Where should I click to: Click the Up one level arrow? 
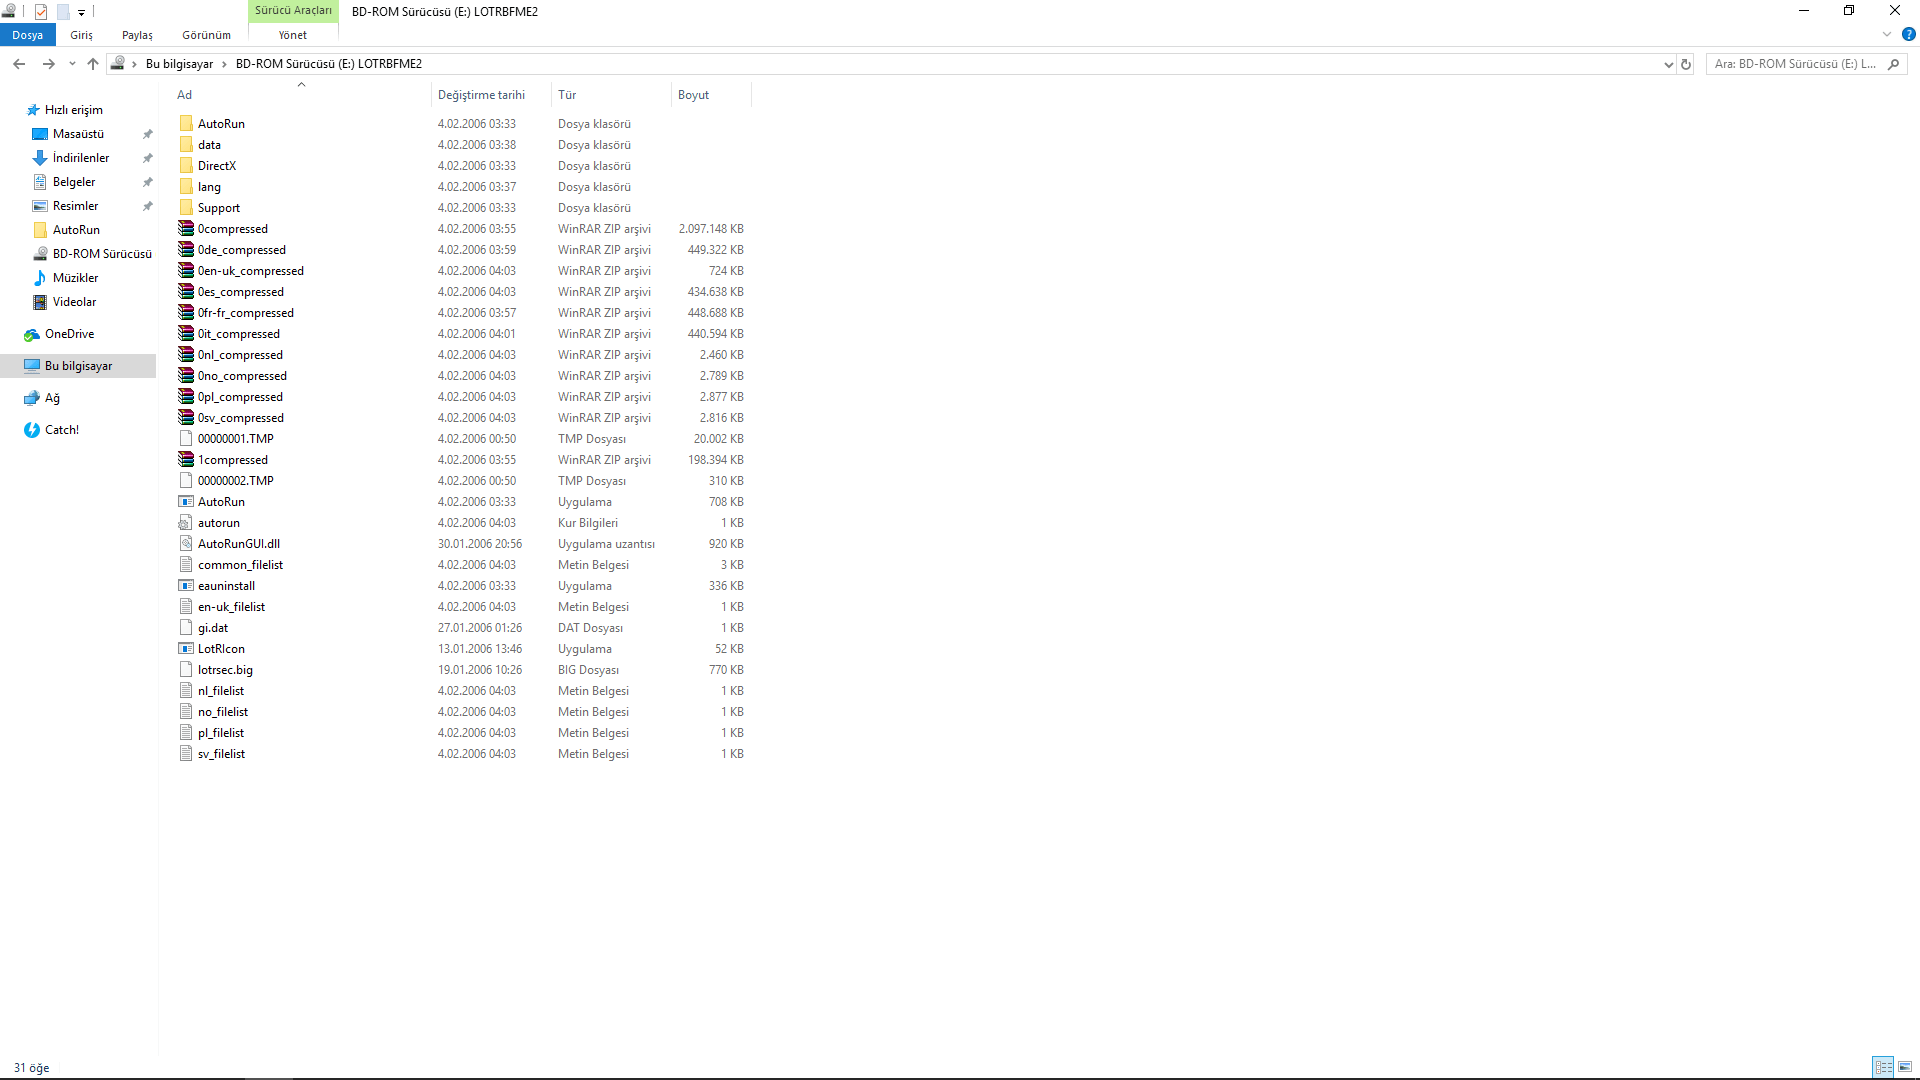(93, 64)
